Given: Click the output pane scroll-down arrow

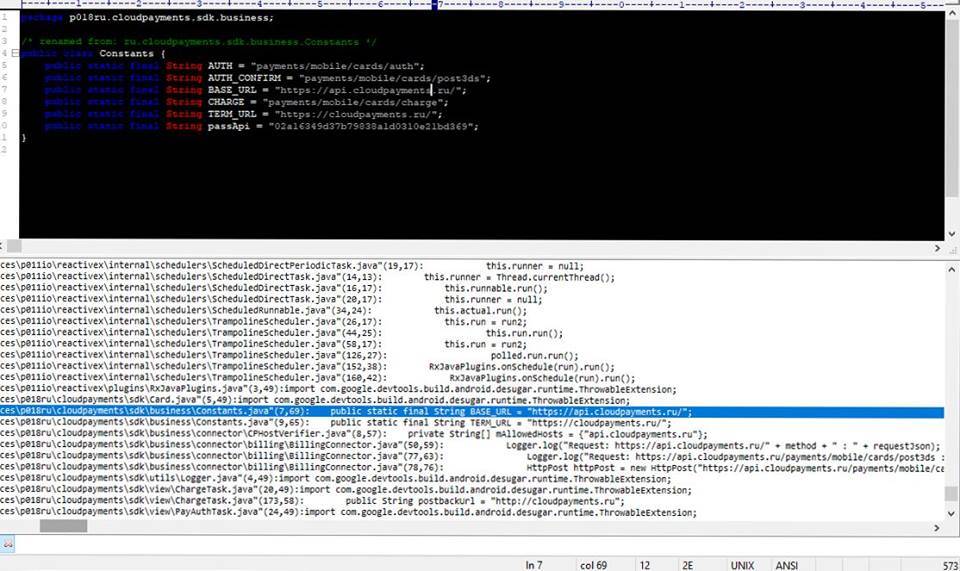Looking at the screenshot, I should tap(951, 513).
